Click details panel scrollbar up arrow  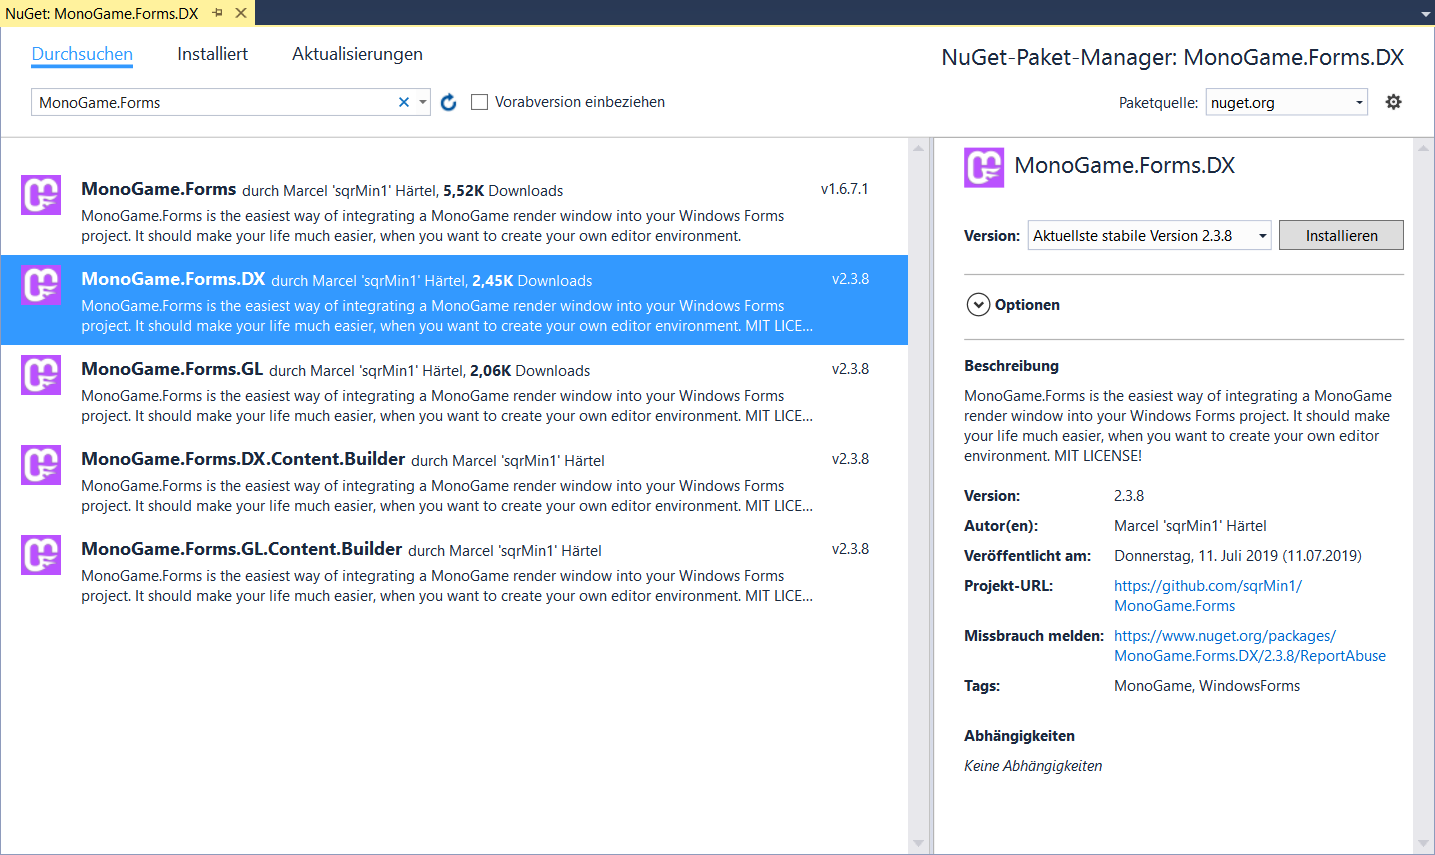(x=1424, y=148)
